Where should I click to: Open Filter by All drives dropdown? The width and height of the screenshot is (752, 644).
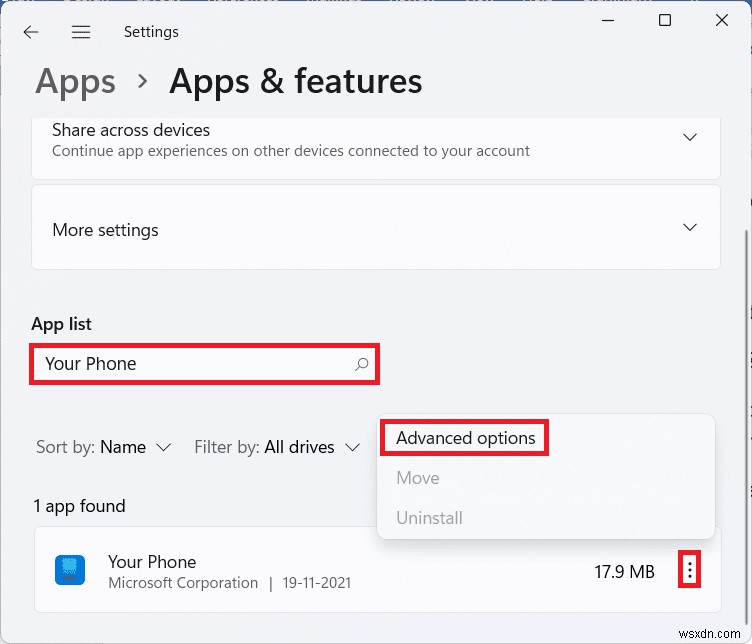pyautogui.click(x=277, y=447)
